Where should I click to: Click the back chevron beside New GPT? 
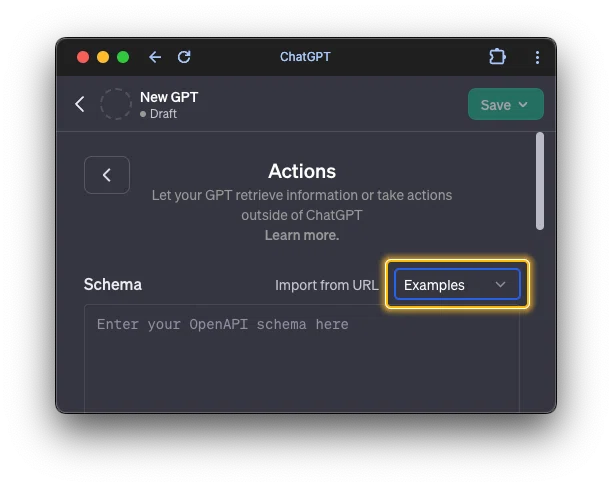tap(80, 104)
